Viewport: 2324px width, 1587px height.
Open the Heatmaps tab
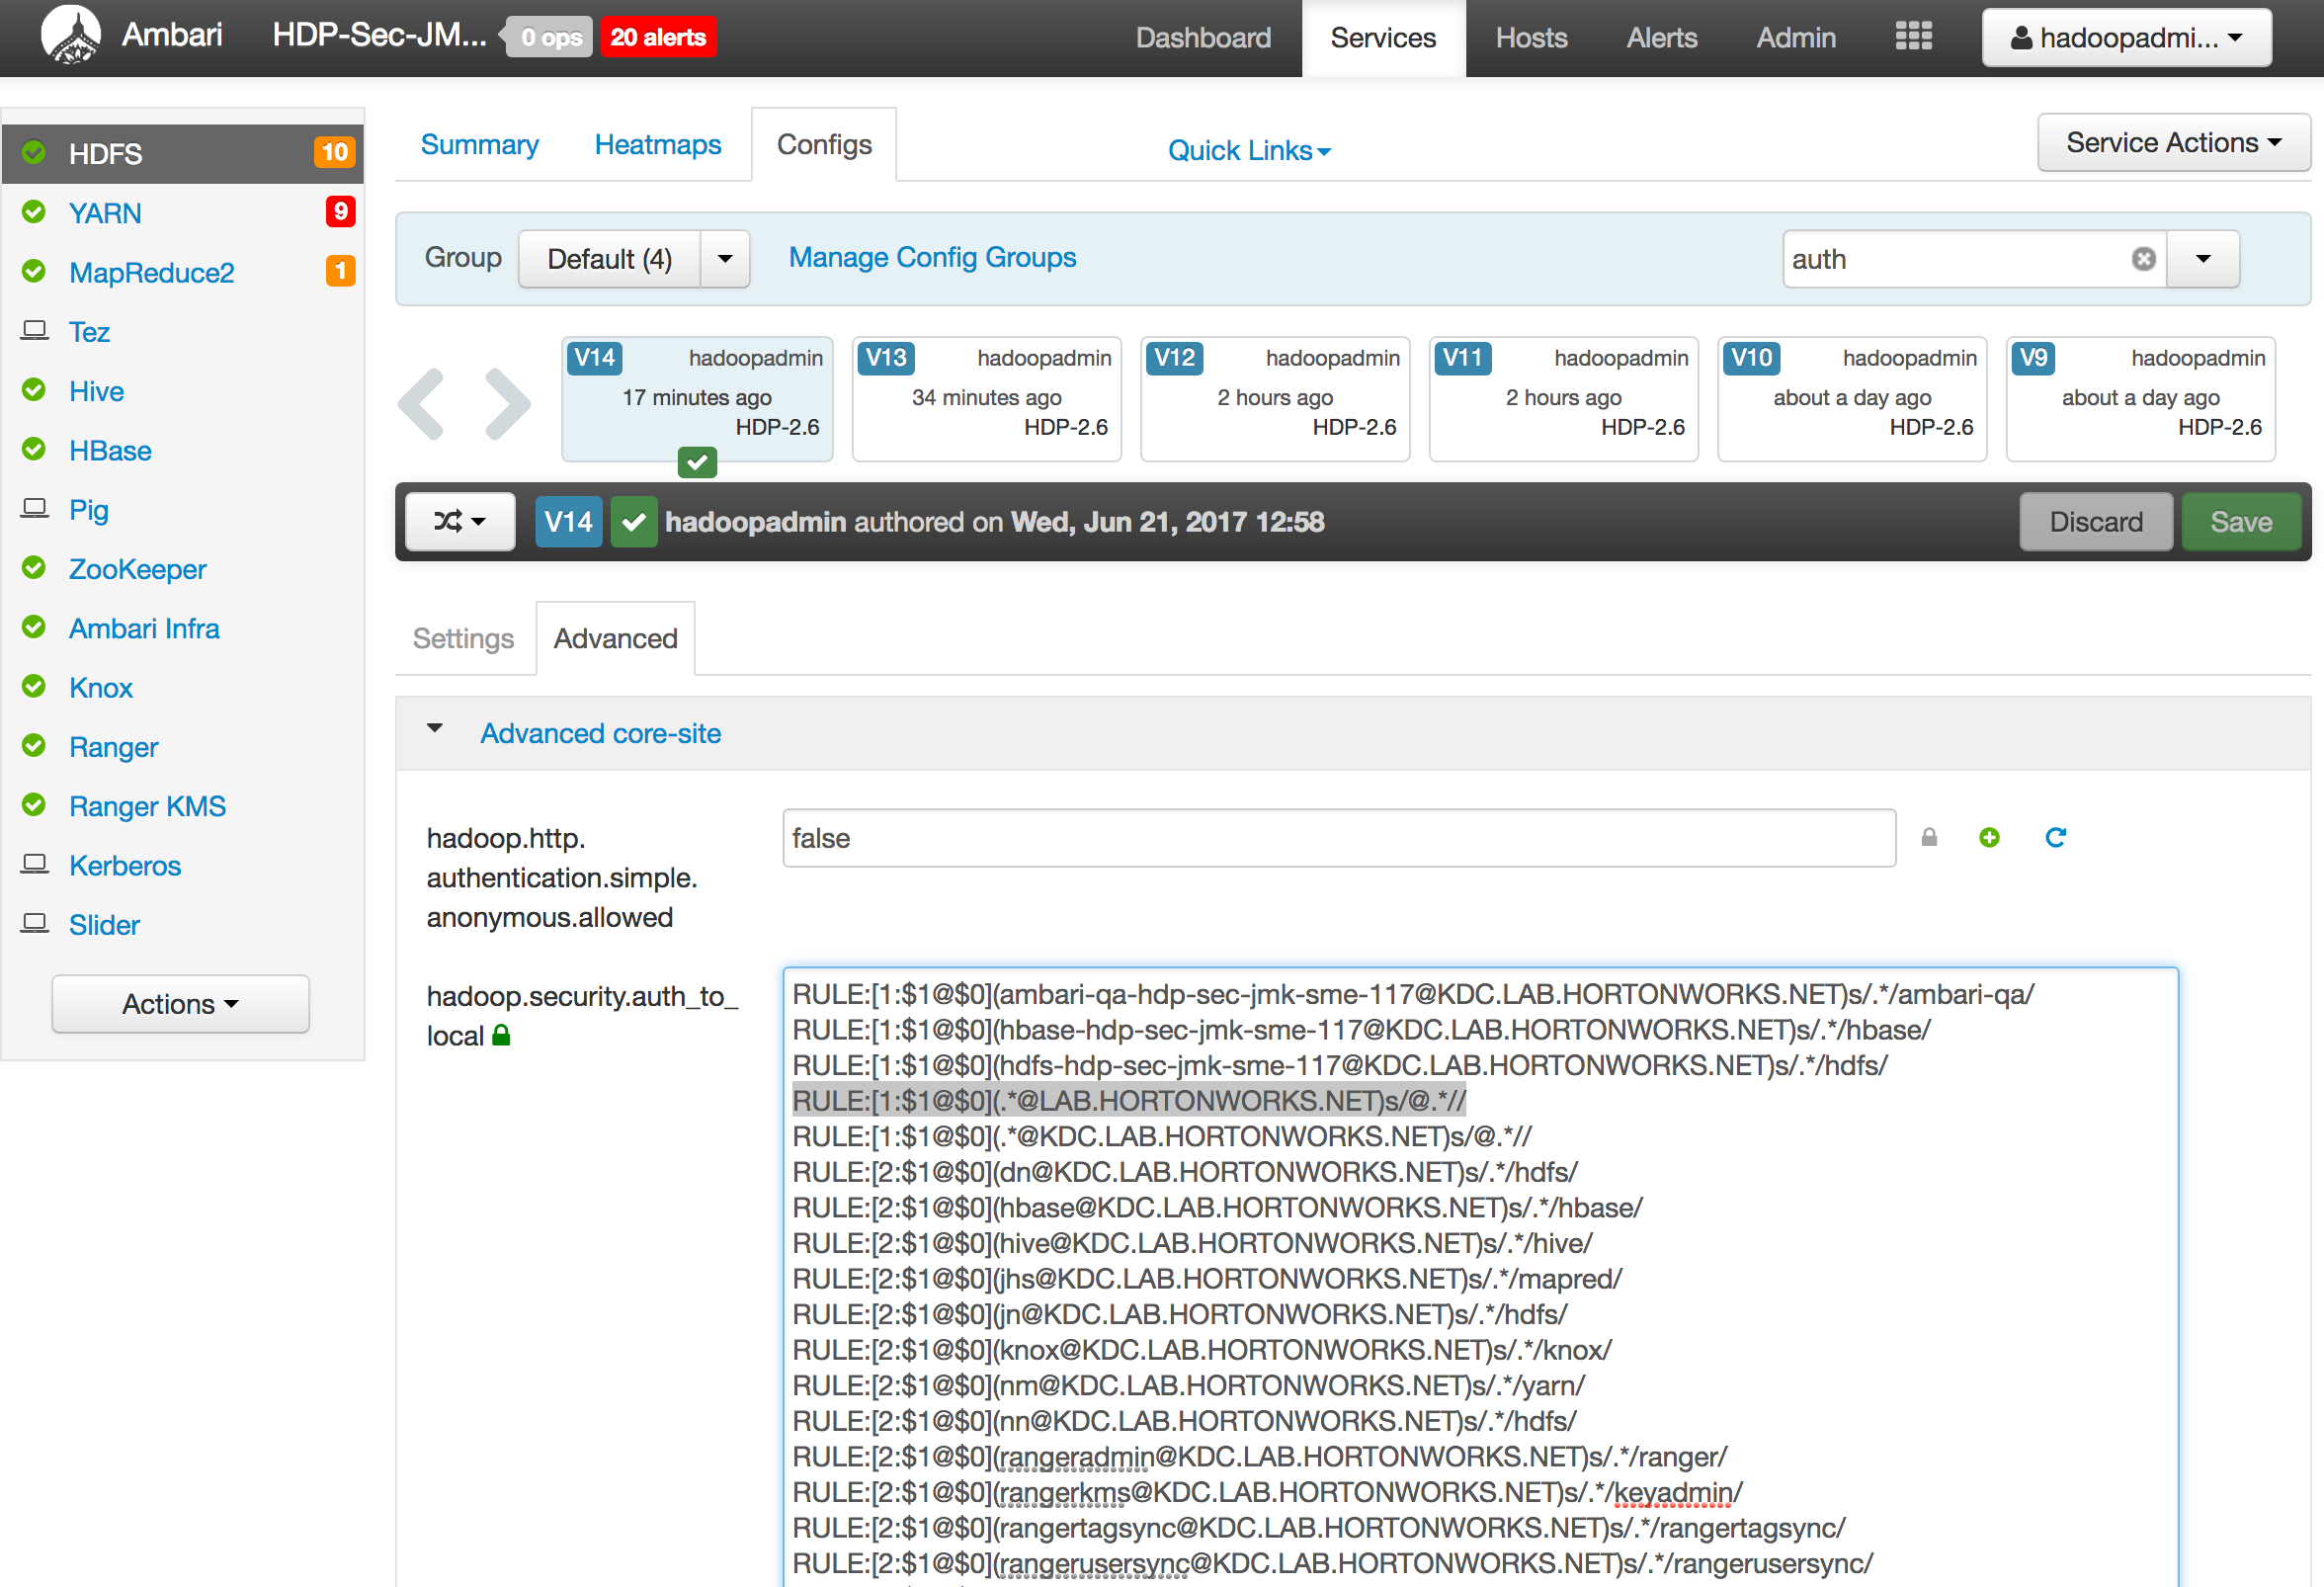point(657,145)
